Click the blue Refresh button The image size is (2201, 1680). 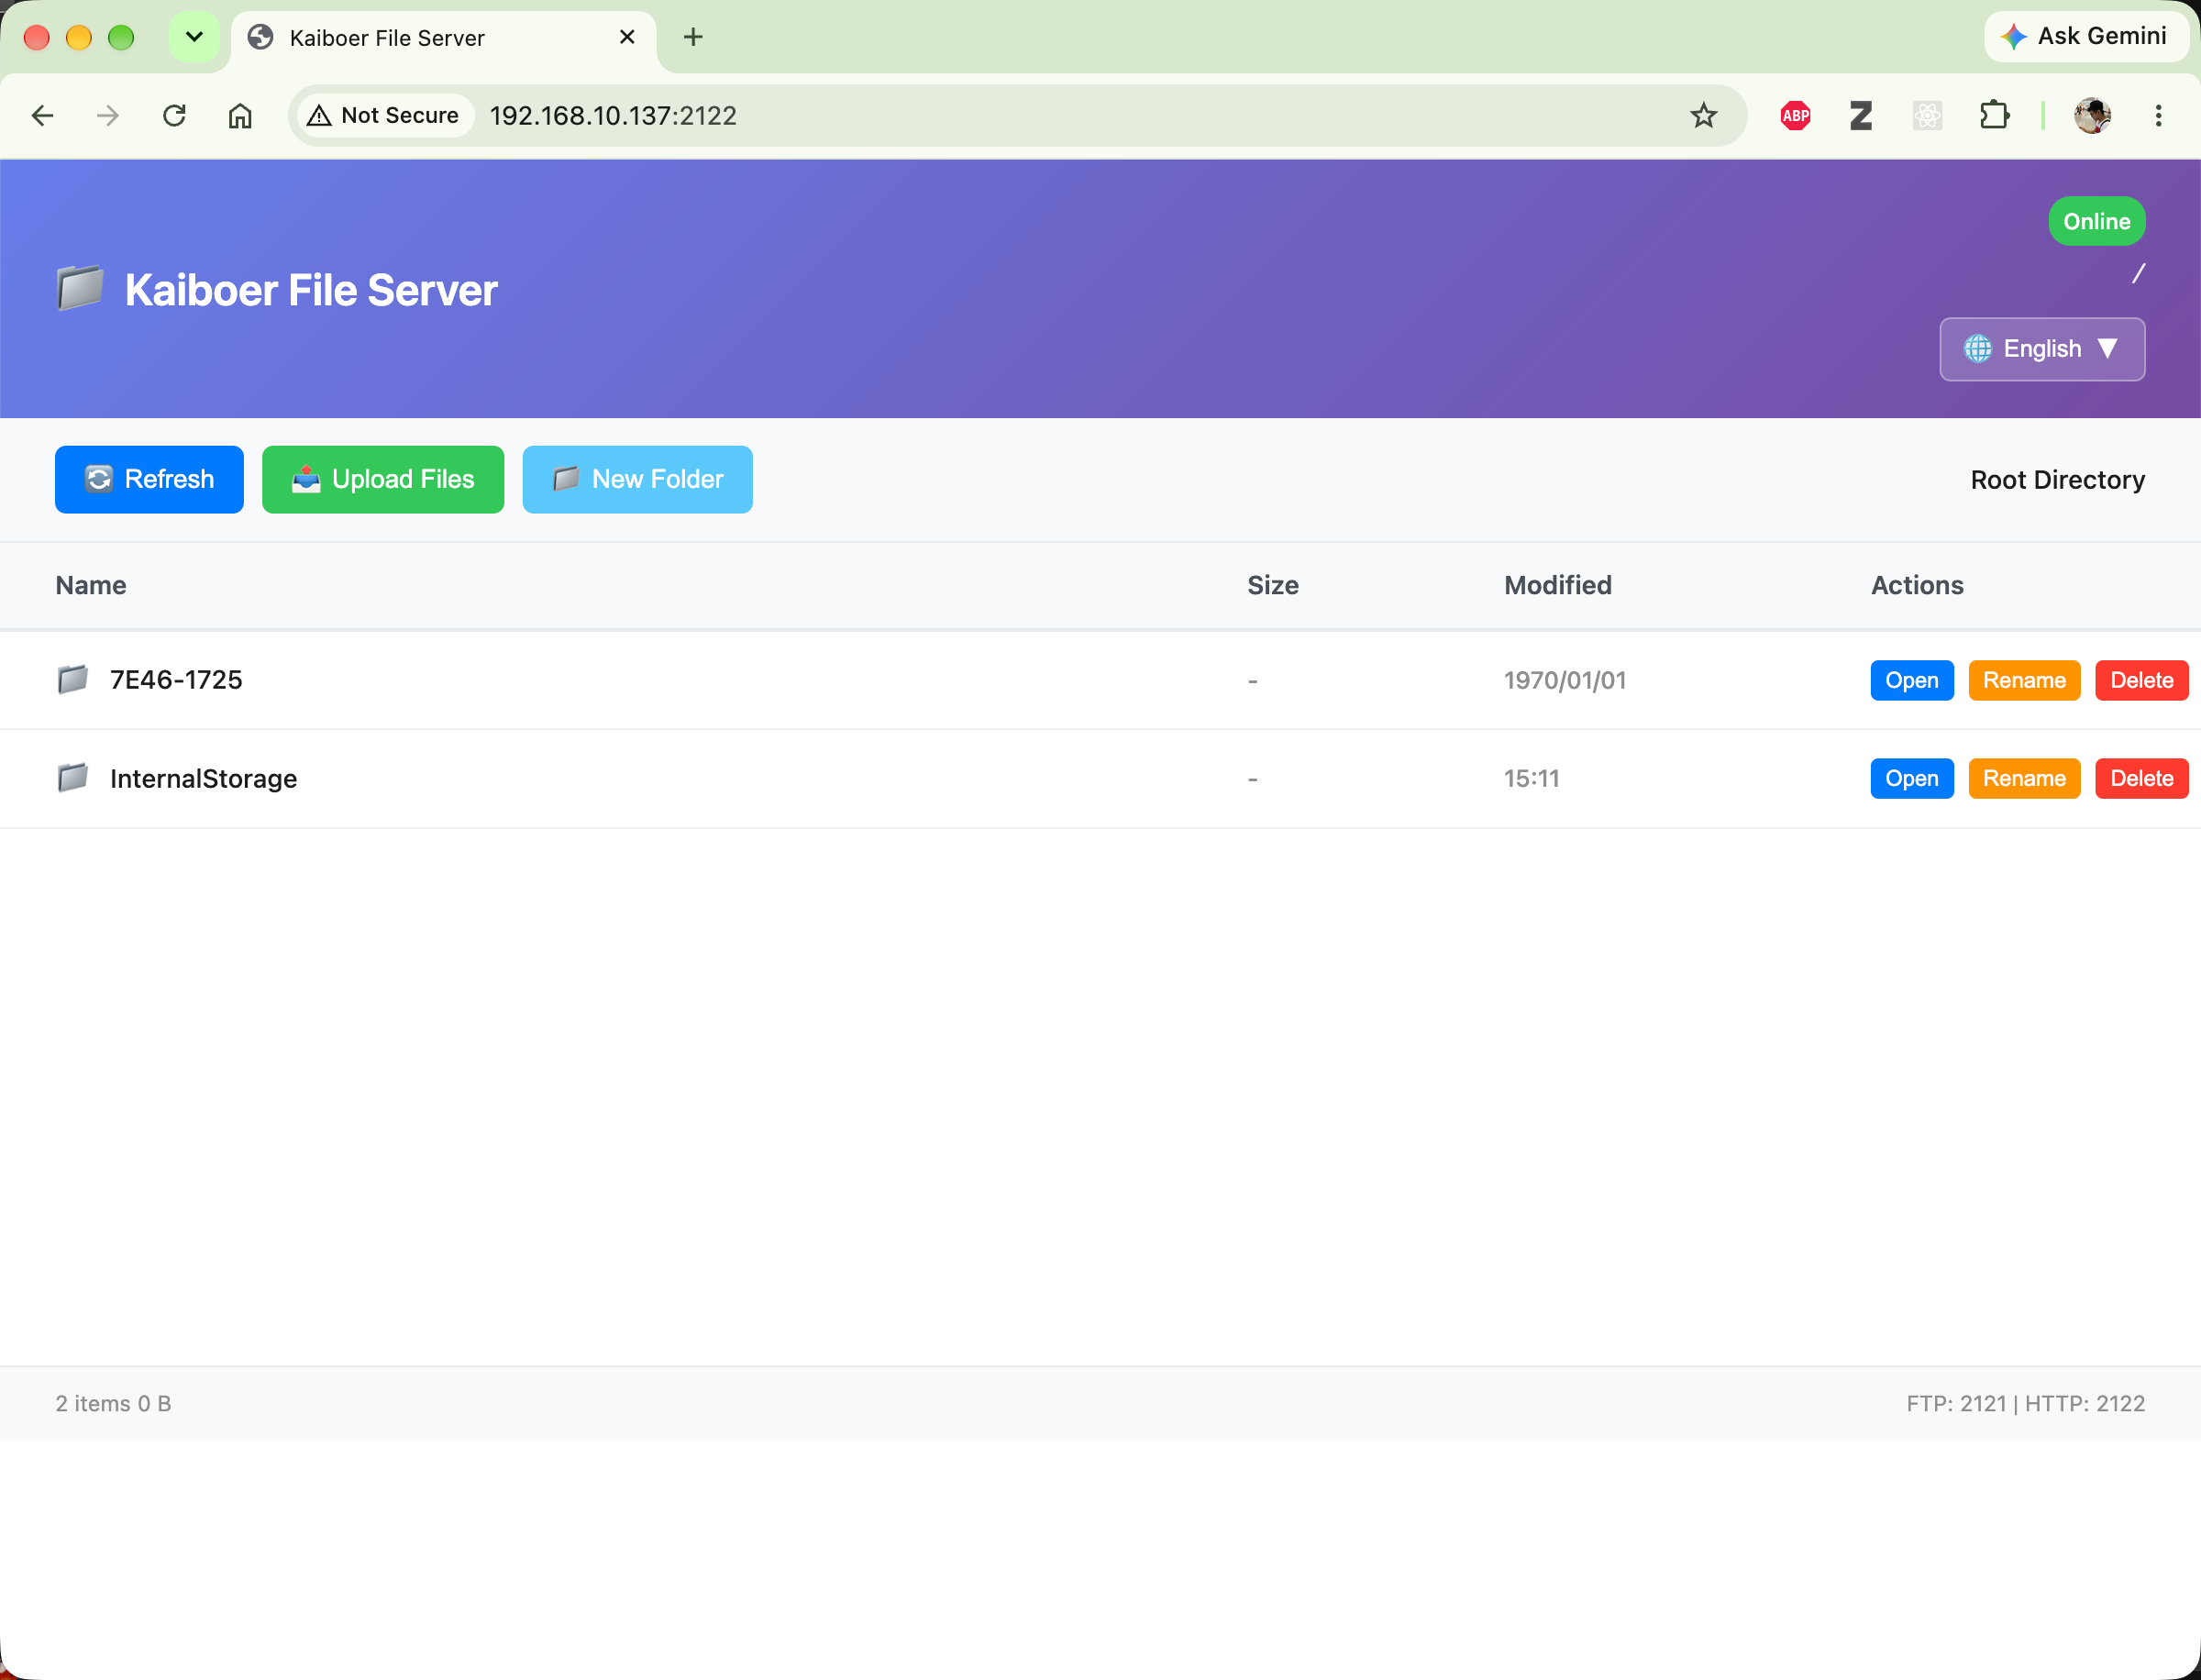(149, 480)
